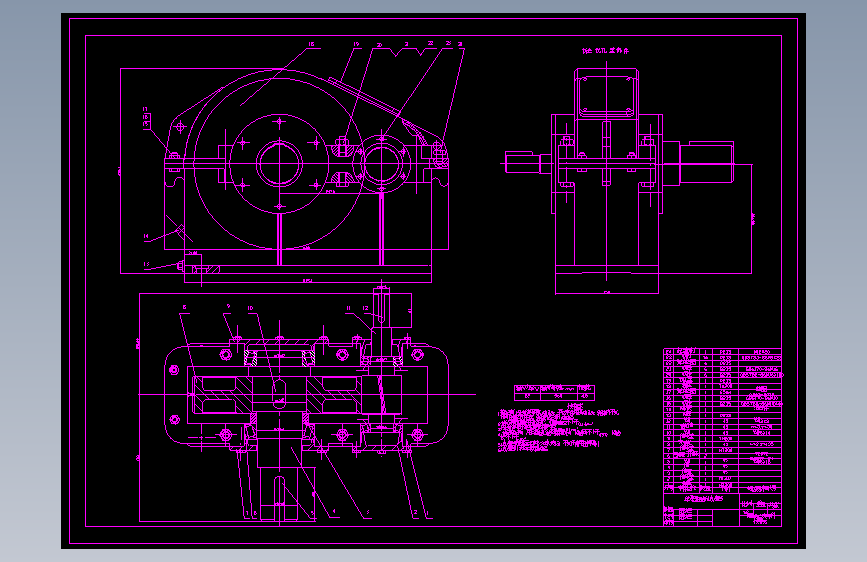The image size is (867, 562).
Task: Click the technical notes text block
Action: (x=558, y=429)
